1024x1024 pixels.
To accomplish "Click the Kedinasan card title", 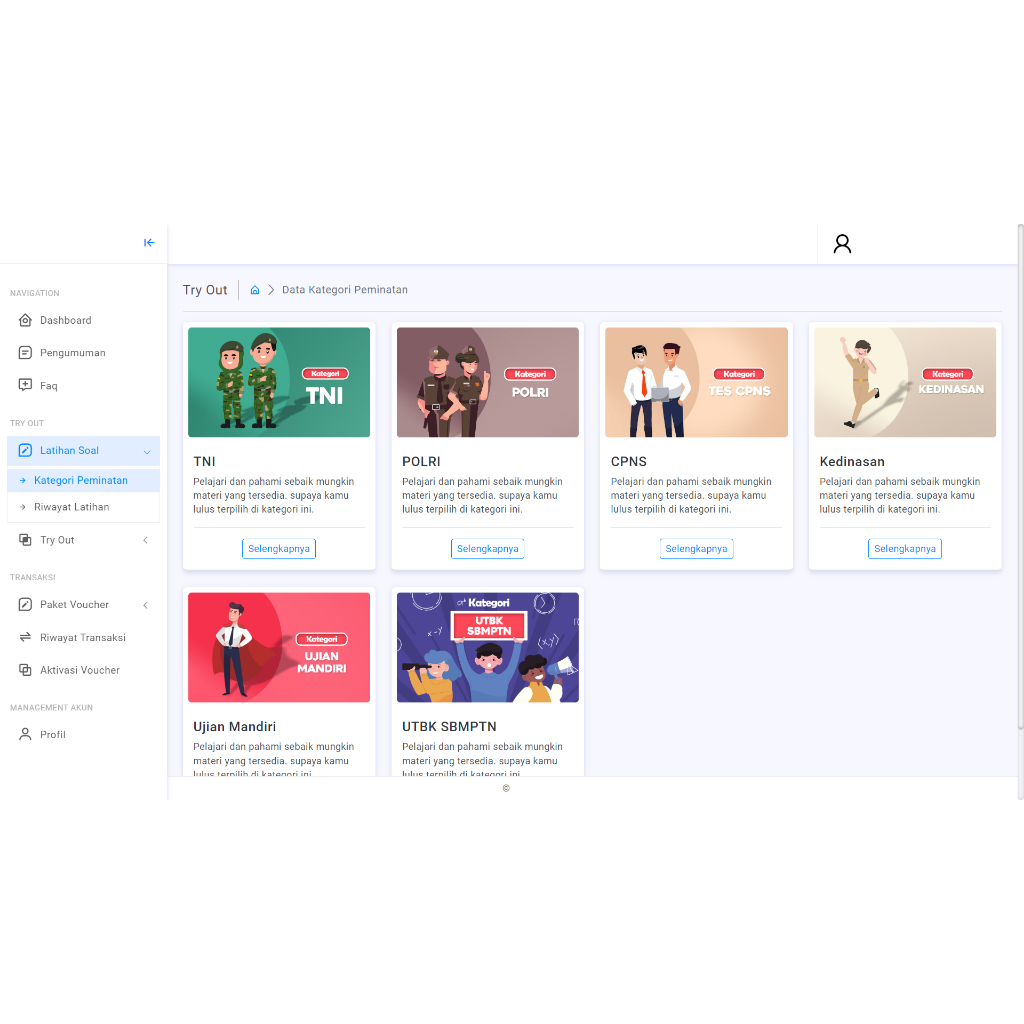I will tap(852, 462).
